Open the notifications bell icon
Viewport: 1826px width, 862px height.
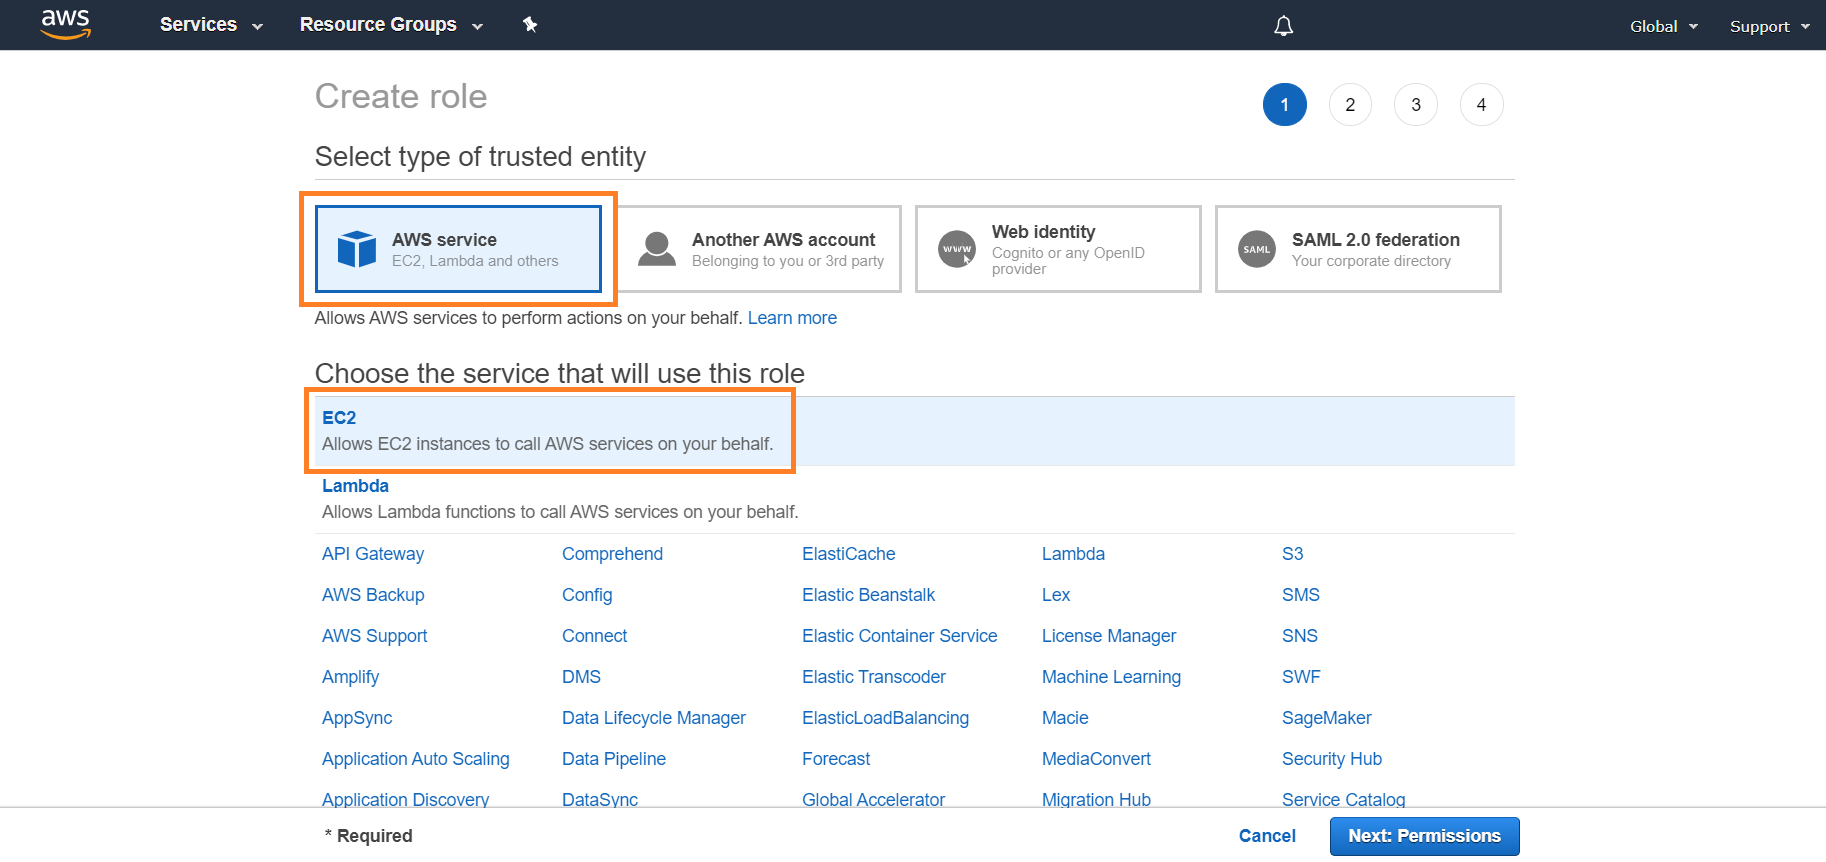1283,26
